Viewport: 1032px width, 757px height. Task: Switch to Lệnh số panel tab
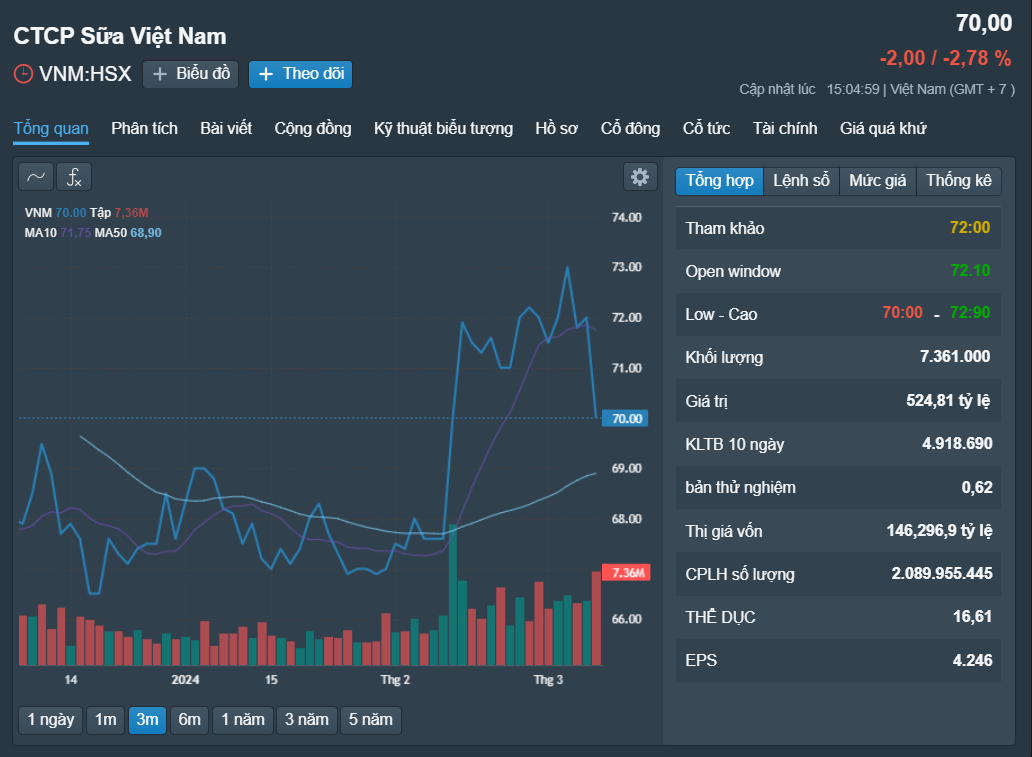point(801,181)
